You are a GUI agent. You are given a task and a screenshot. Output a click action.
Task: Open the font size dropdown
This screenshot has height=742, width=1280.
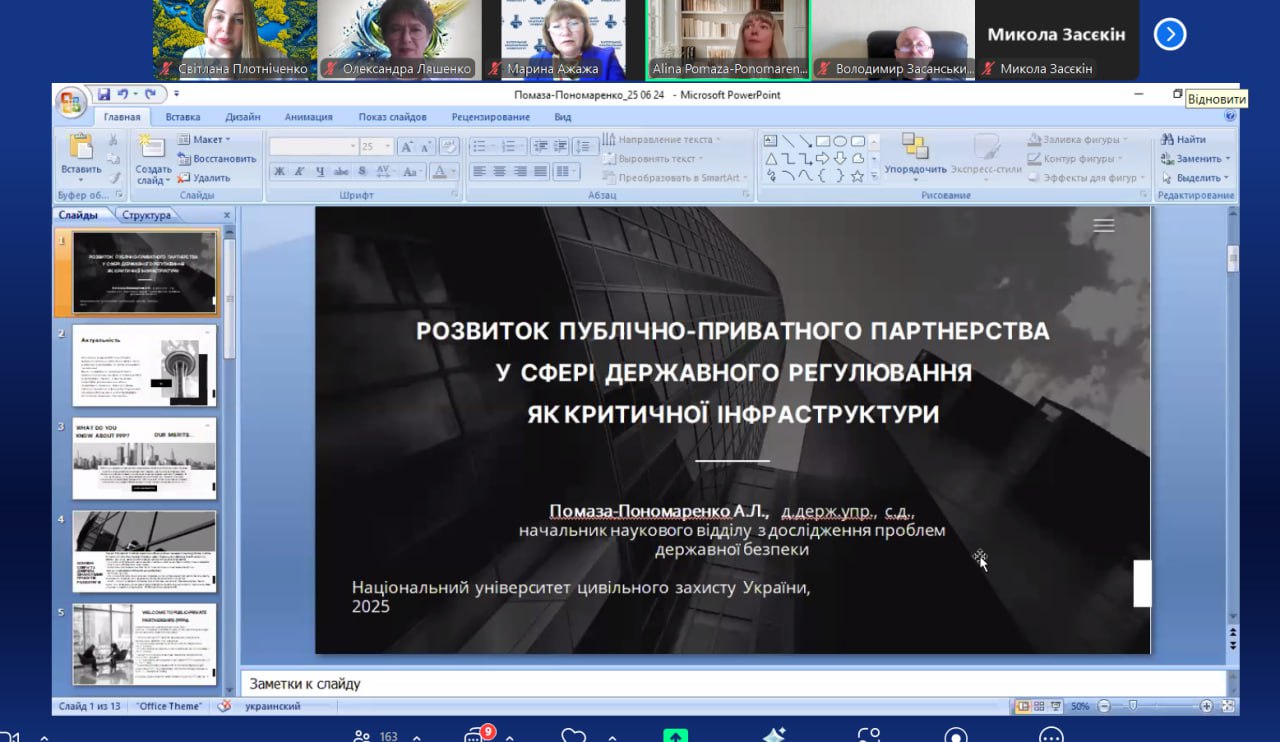[x=388, y=147]
